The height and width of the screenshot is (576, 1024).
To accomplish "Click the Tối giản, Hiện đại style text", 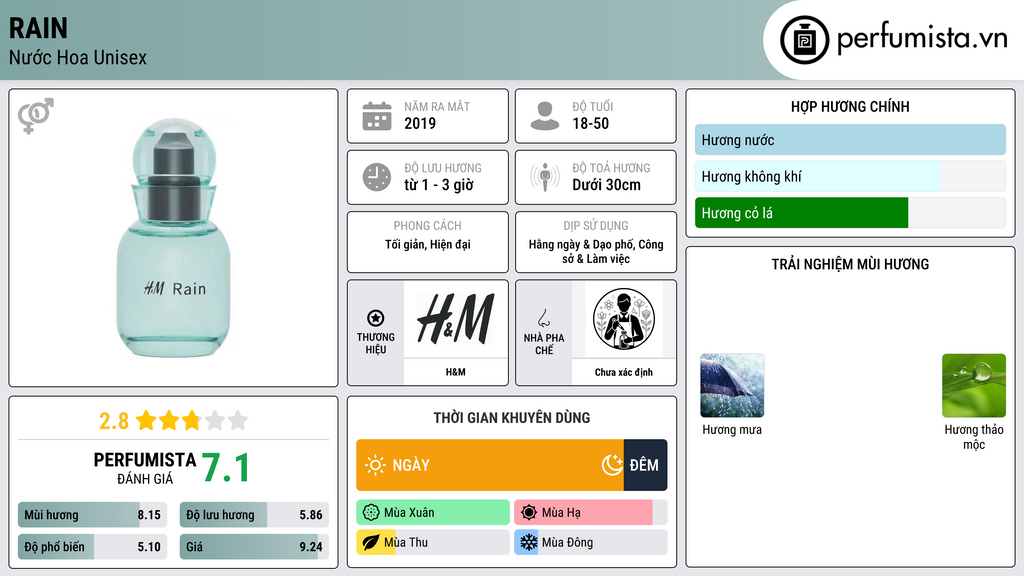I will (x=428, y=244).
